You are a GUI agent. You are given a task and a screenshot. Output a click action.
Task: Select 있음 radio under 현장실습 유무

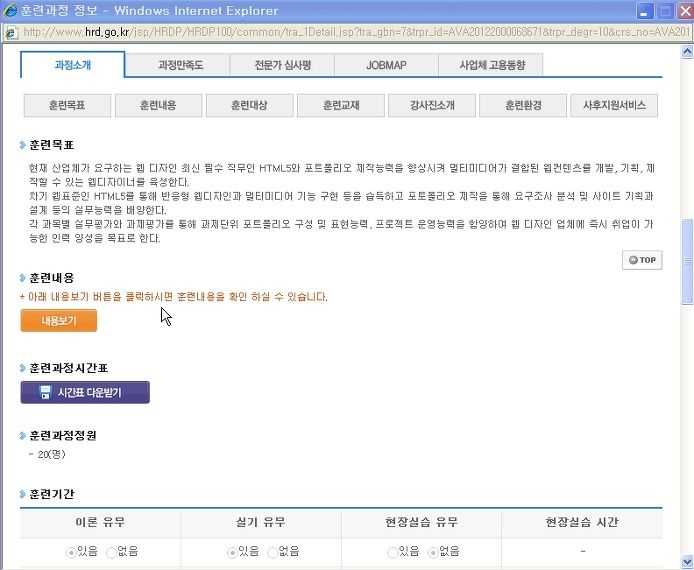(392, 552)
